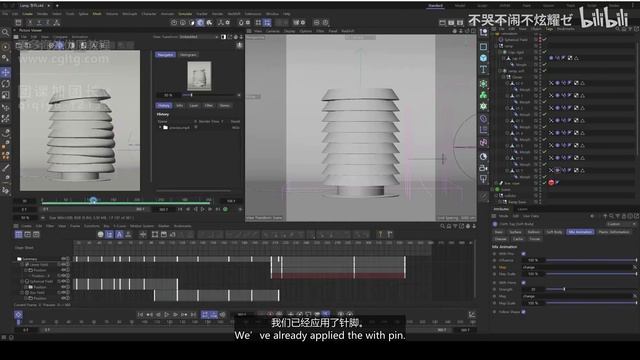Click the red tag on the brush object row
The height and width of the screenshot is (360, 640).
(x=551, y=182)
